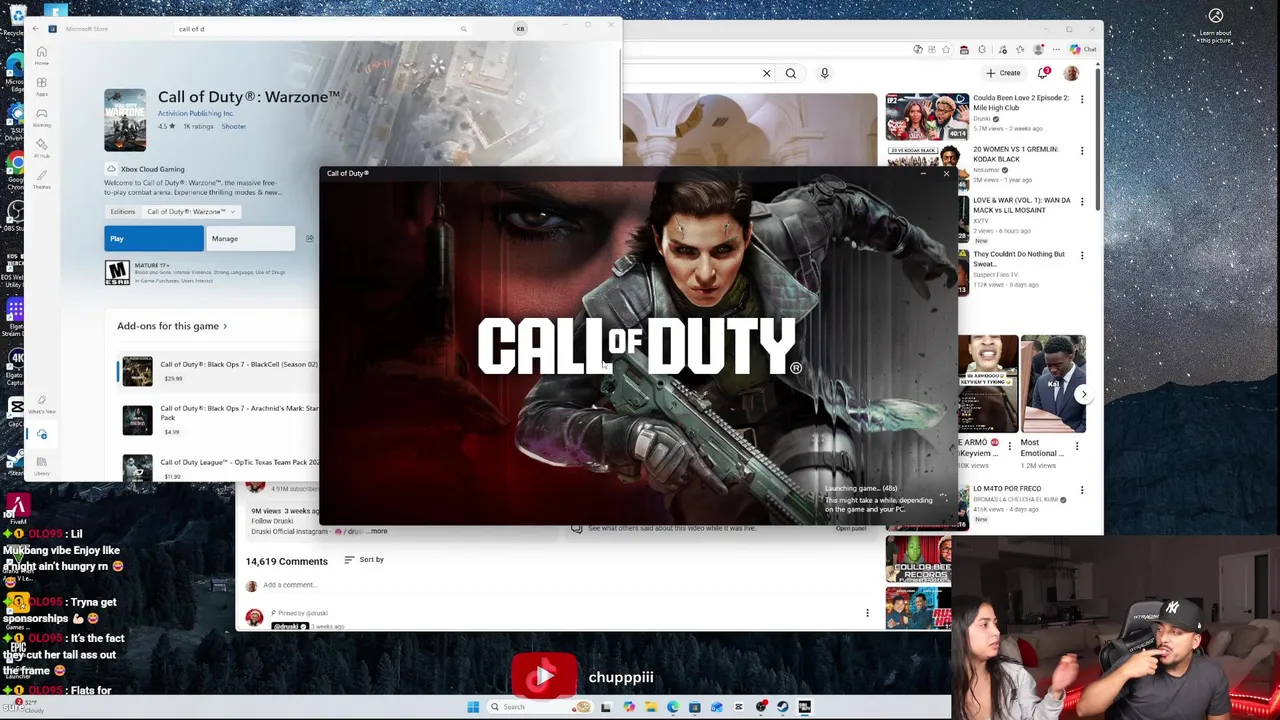The height and width of the screenshot is (720, 1280).
Task: Open Edge Settings and more ellipsis
Action: 1056,49
